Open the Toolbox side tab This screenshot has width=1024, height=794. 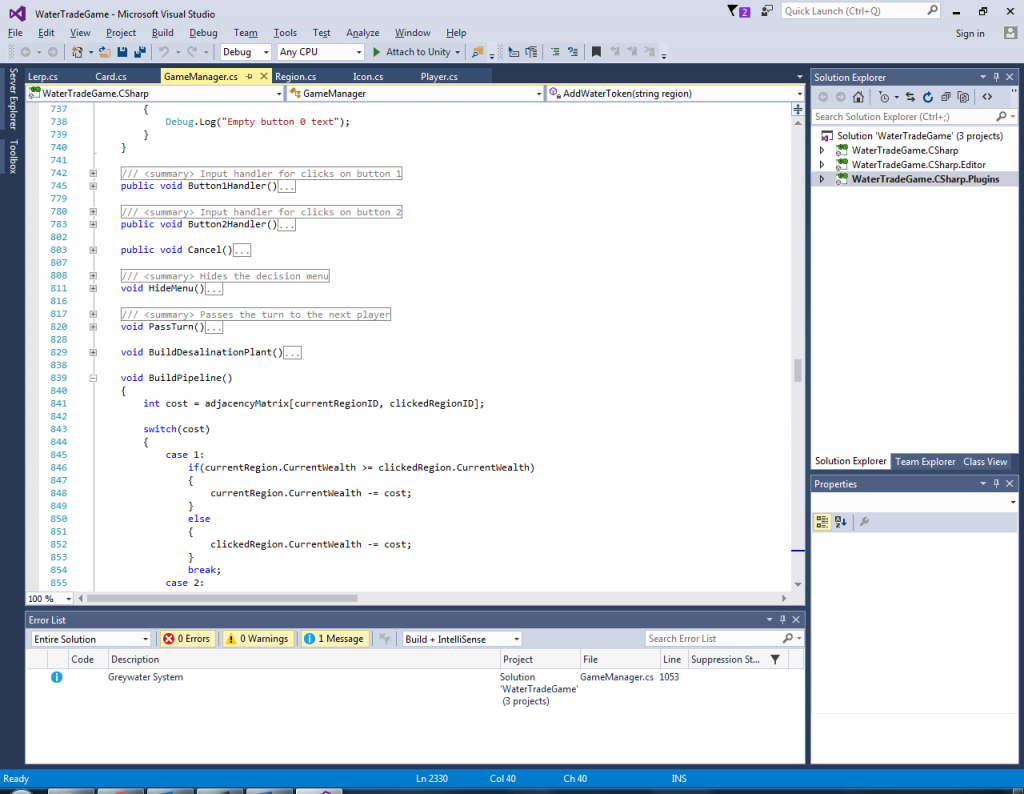(12, 157)
